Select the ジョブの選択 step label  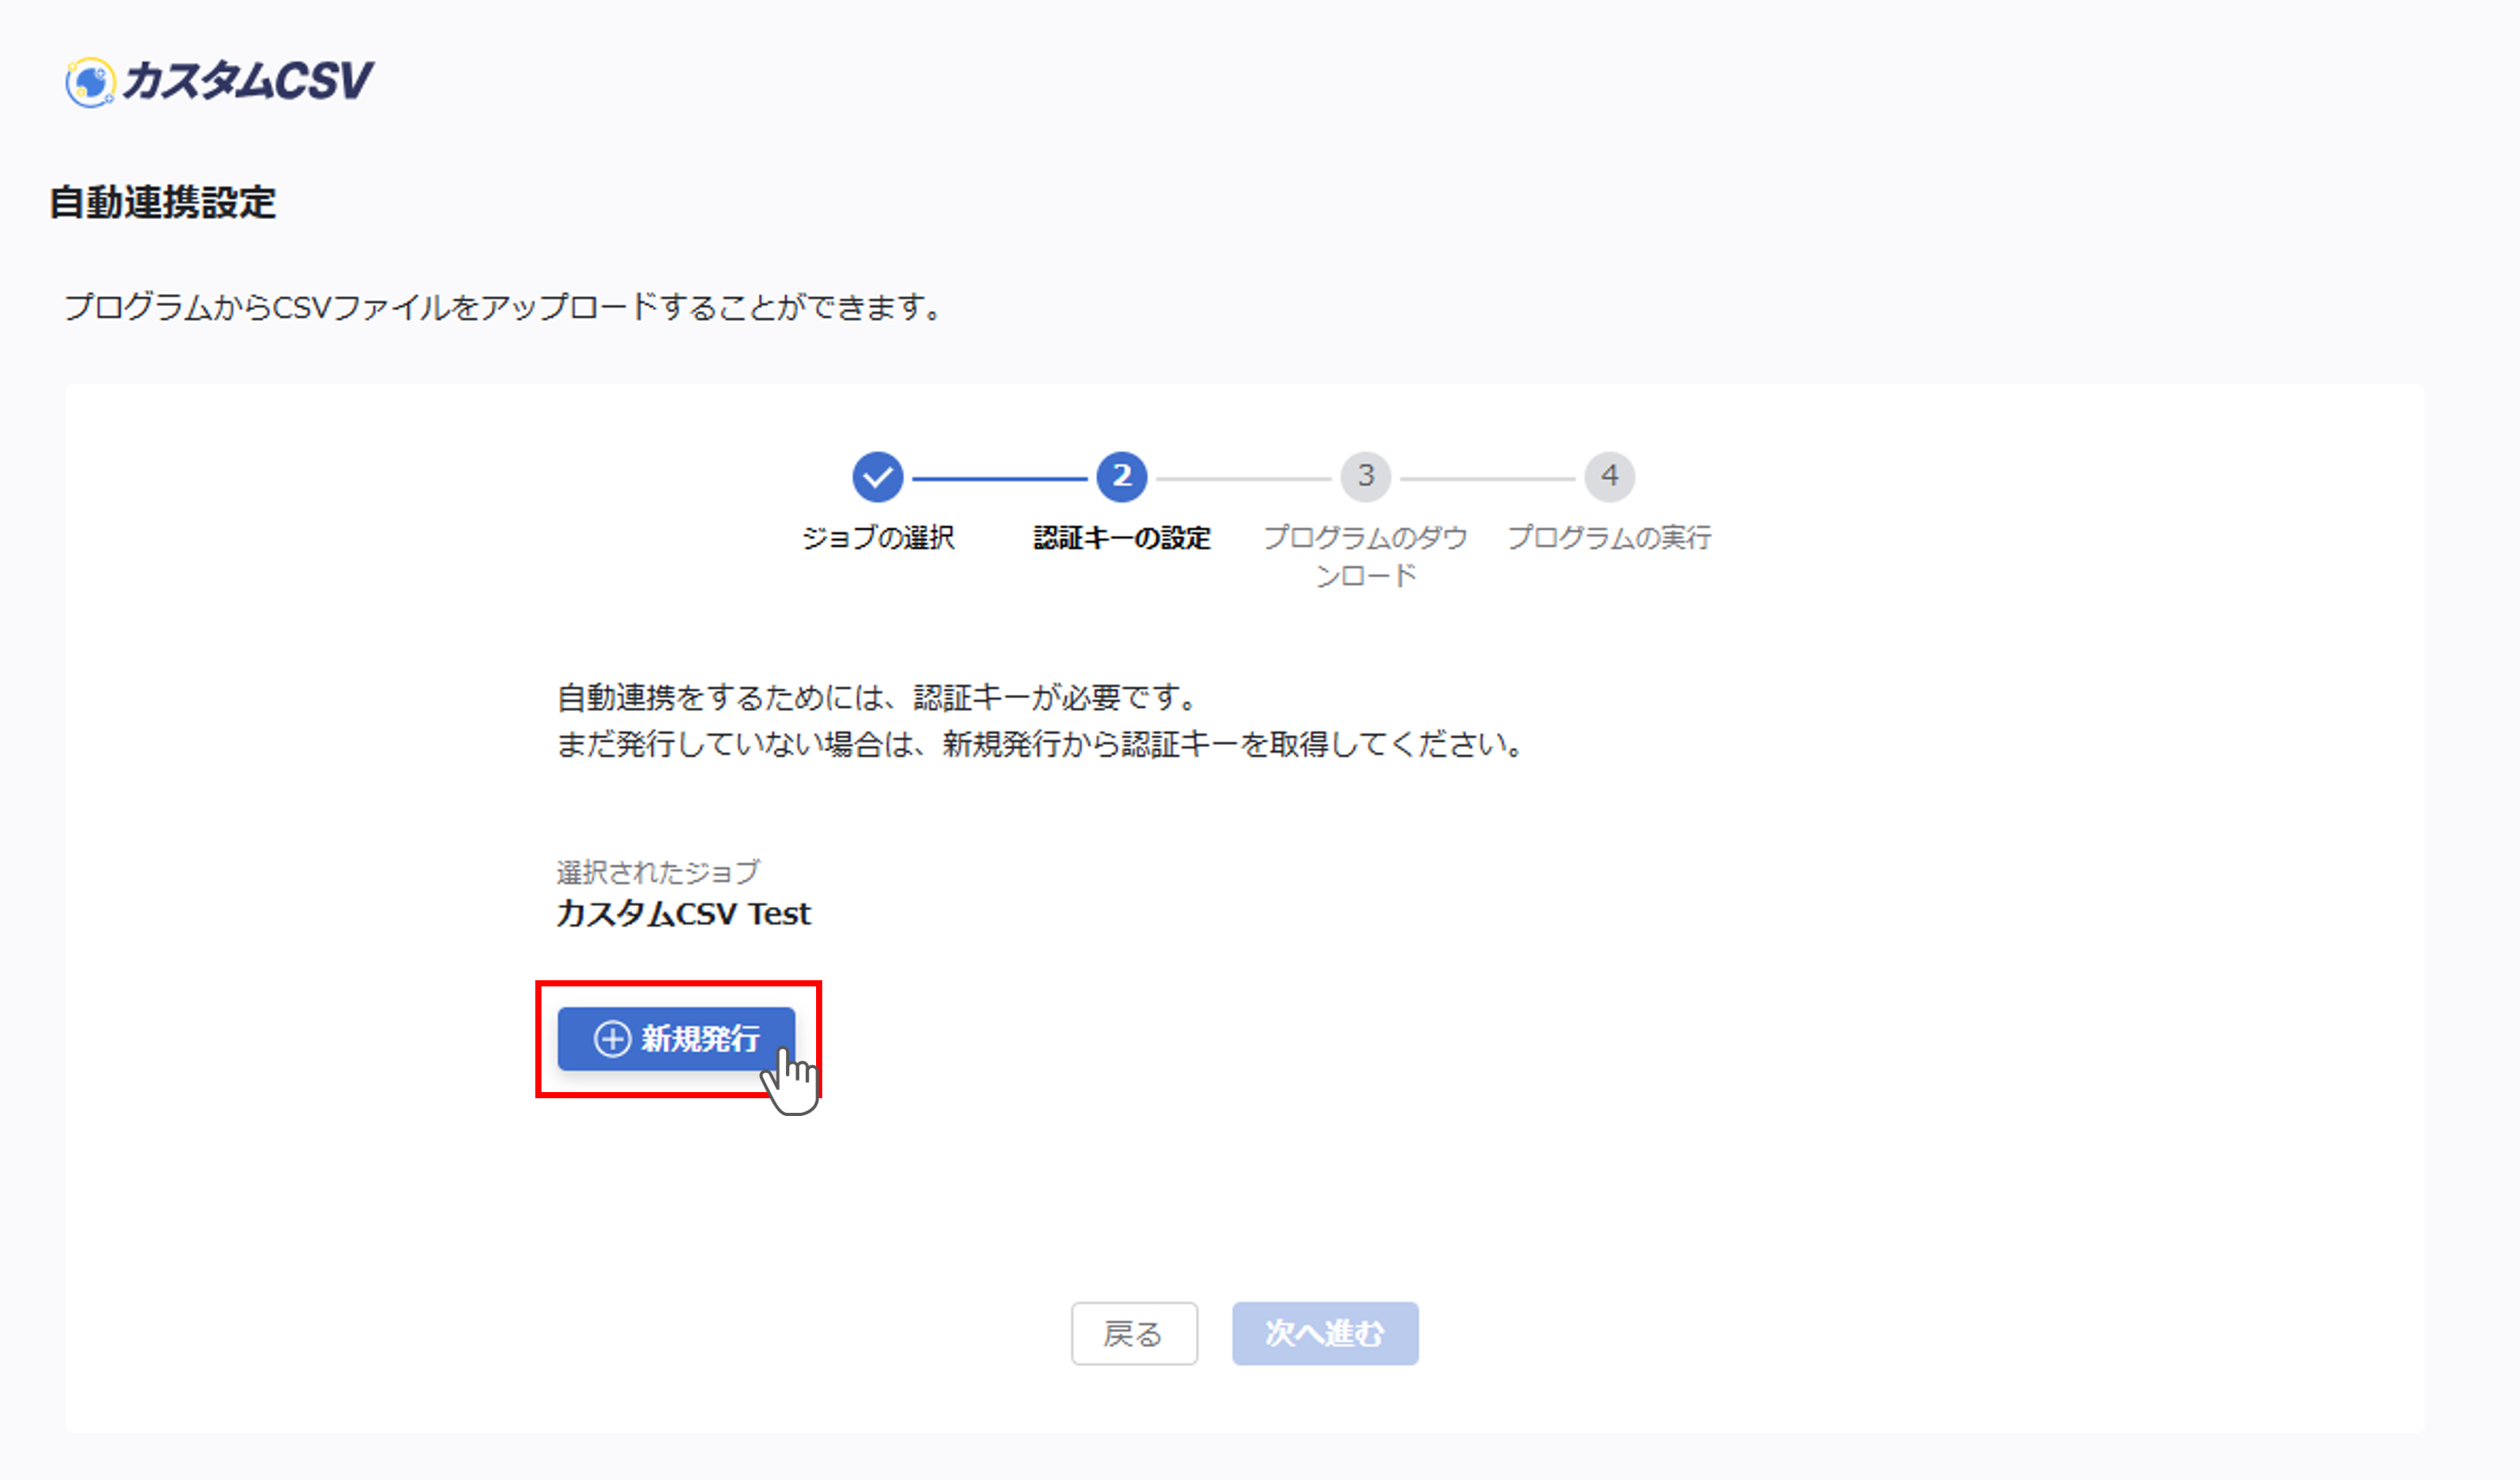point(879,537)
